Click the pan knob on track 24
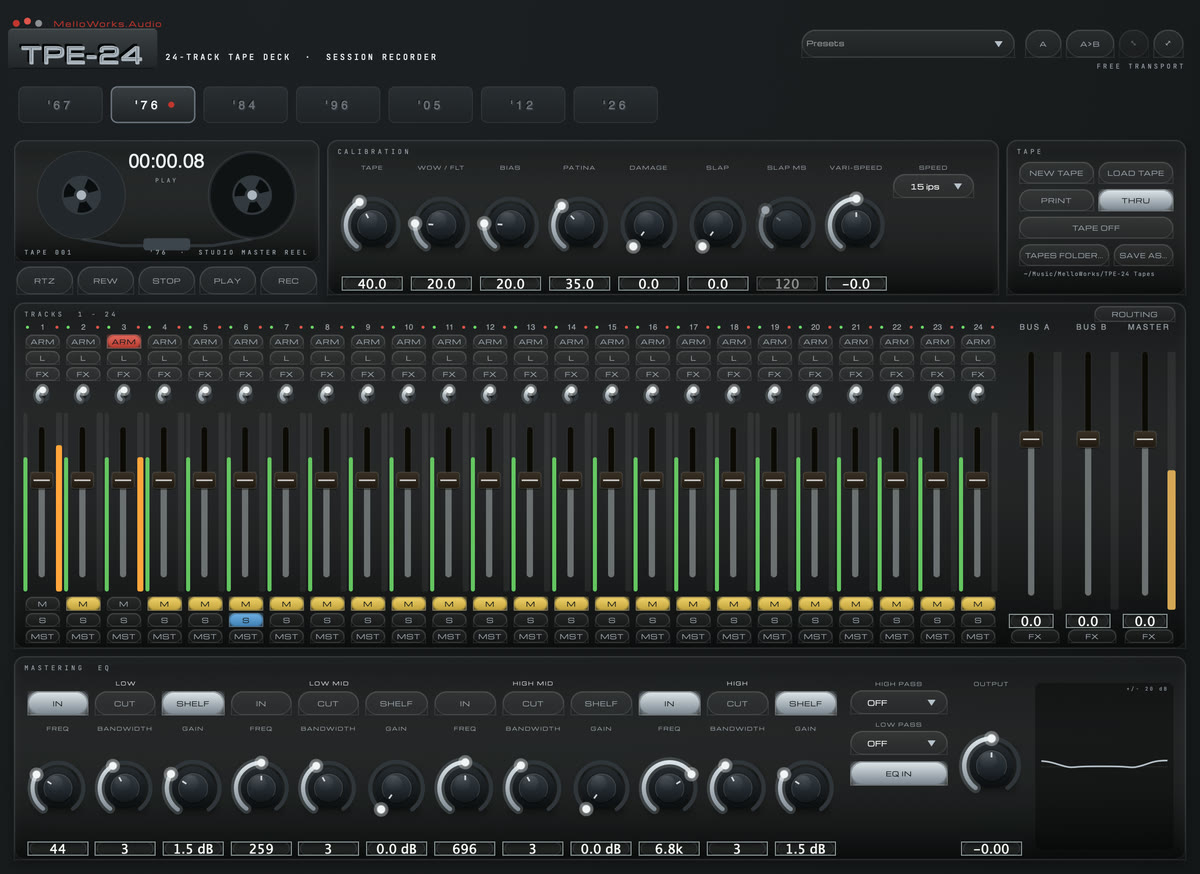The width and height of the screenshot is (1200, 874). click(978, 394)
